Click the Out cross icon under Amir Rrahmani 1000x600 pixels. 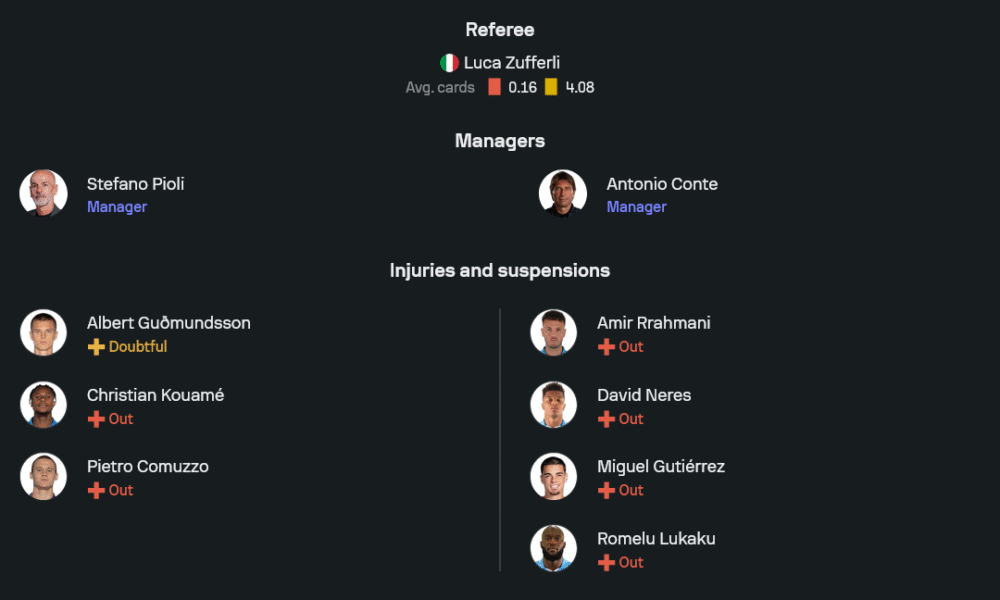coord(606,347)
